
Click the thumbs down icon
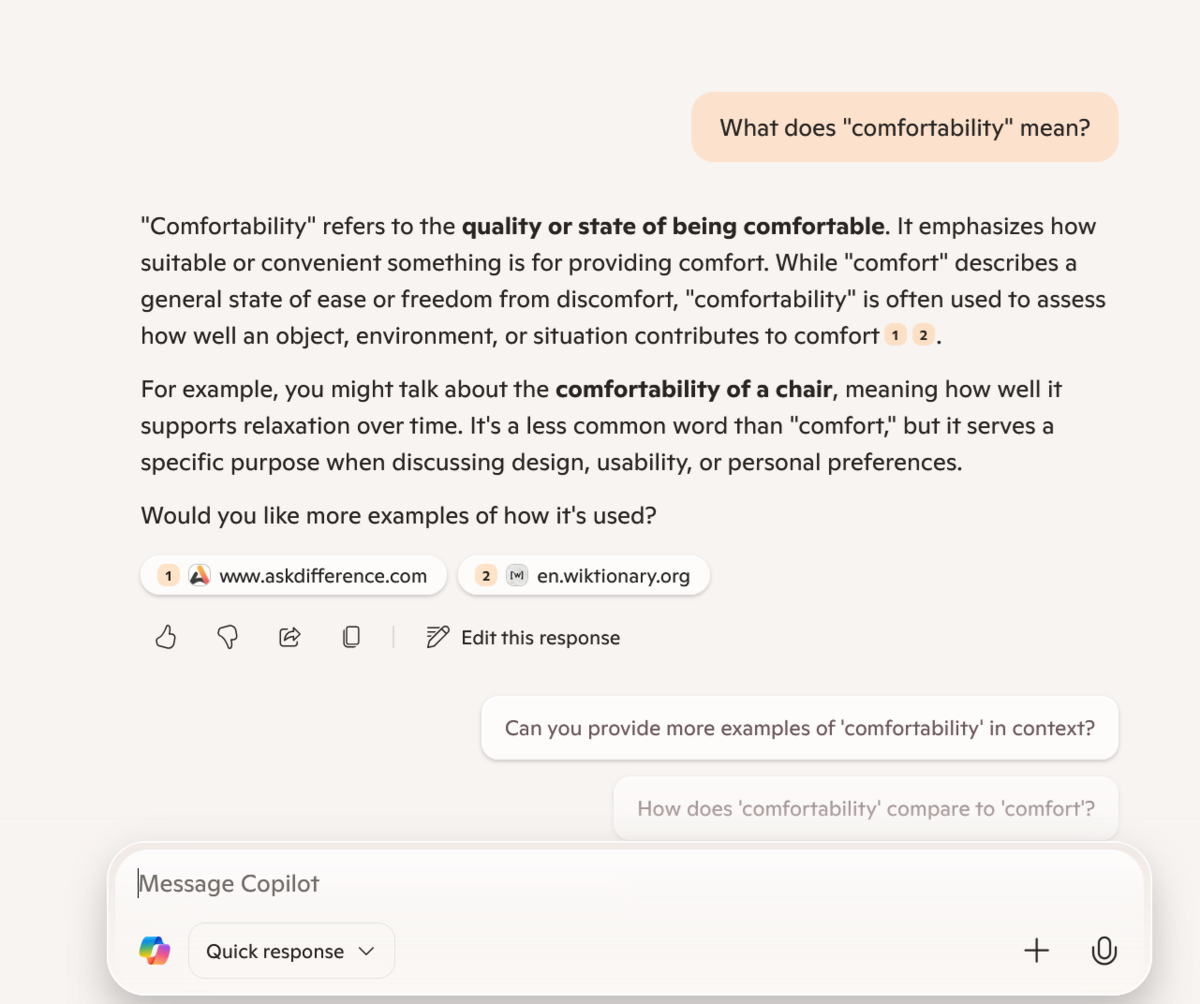pos(228,637)
